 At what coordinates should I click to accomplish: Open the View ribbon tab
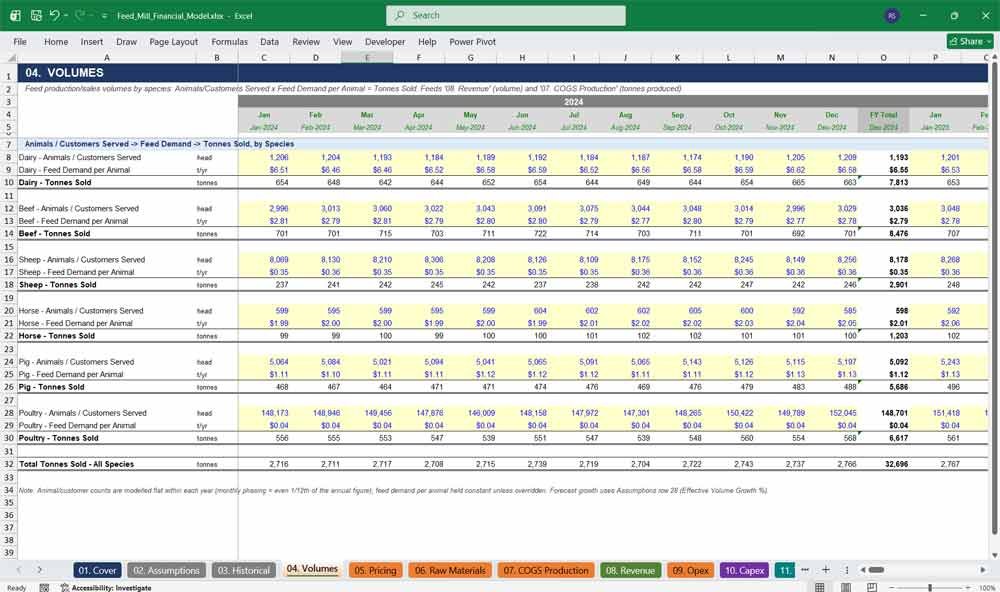click(x=342, y=41)
